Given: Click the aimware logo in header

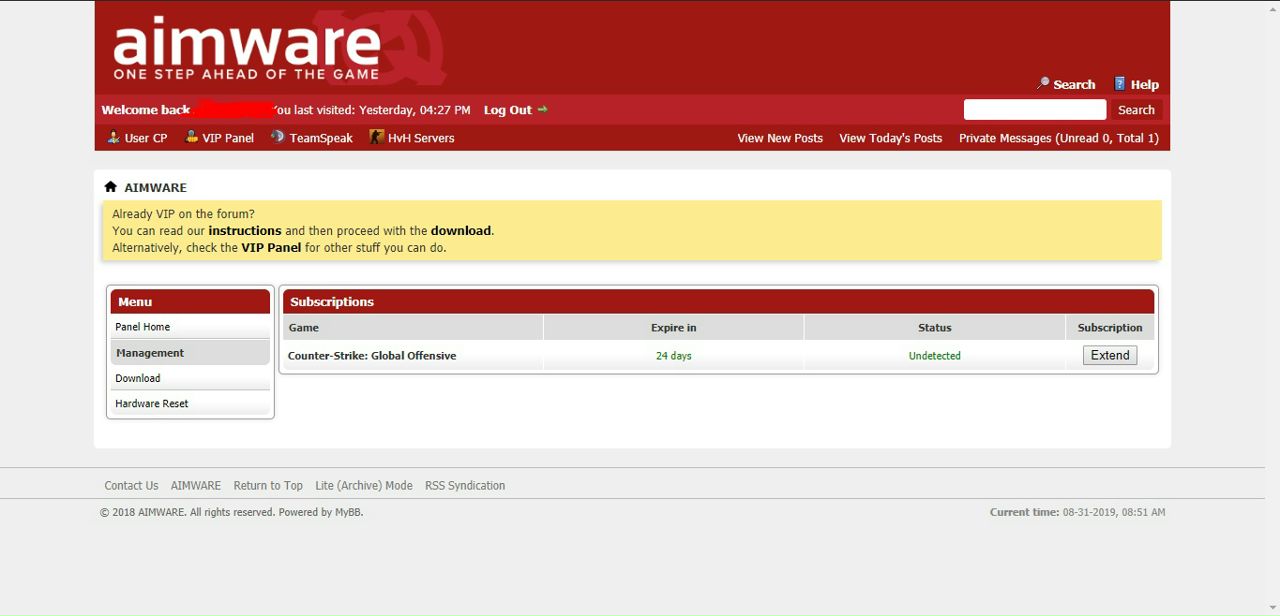Looking at the screenshot, I should [x=247, y=48].
